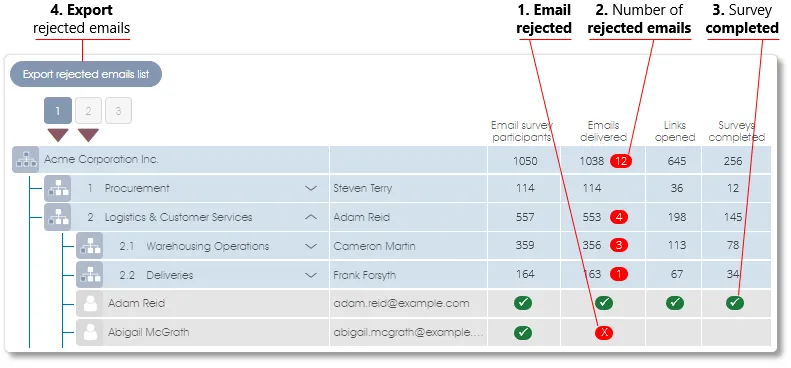The height and width of the screenshot is (368, 791).
Task: Select the Procurement unit name
Action: [x=137, y=188]
